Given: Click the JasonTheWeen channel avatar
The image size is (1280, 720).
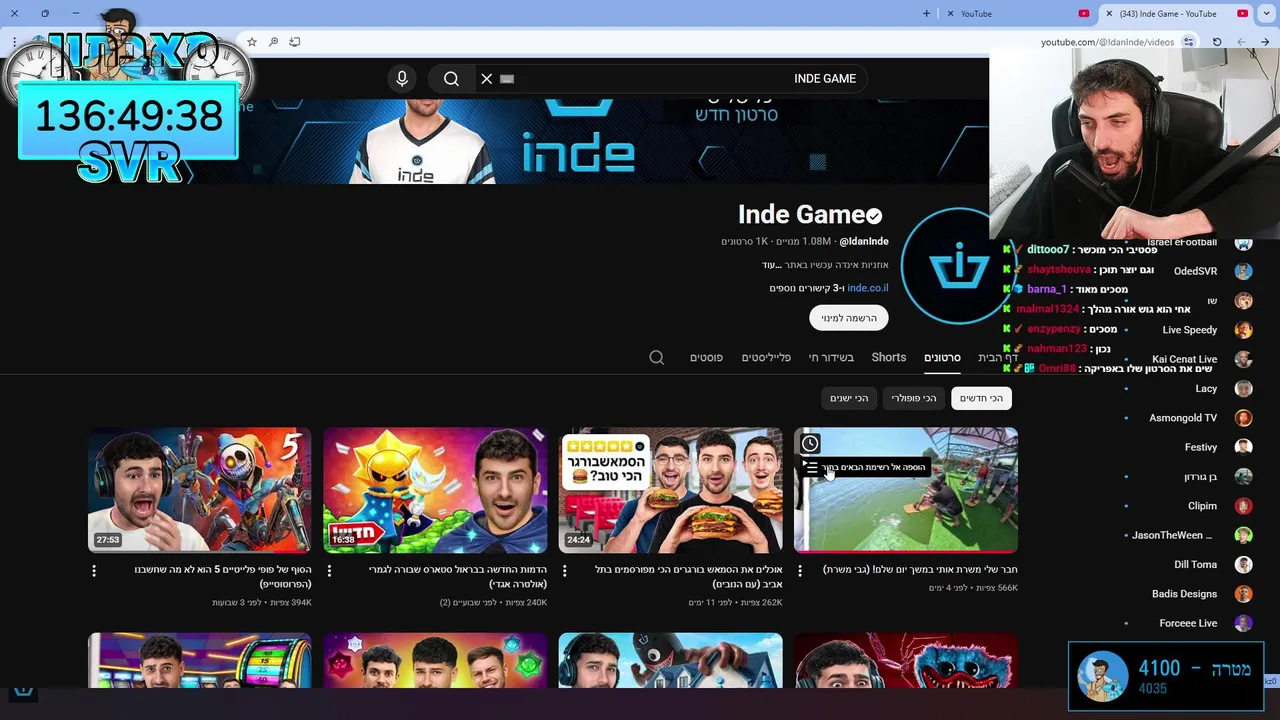Looking at the screenshot, I should (1243, 535).
